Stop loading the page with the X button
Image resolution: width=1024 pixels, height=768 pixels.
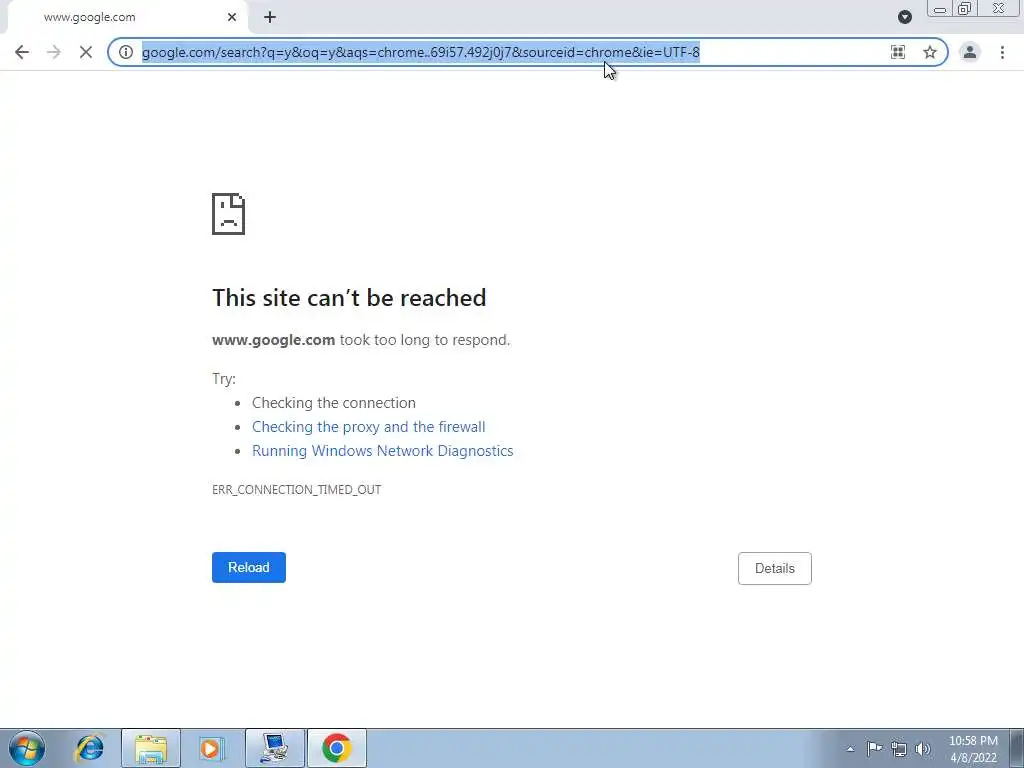click(86, 52)
